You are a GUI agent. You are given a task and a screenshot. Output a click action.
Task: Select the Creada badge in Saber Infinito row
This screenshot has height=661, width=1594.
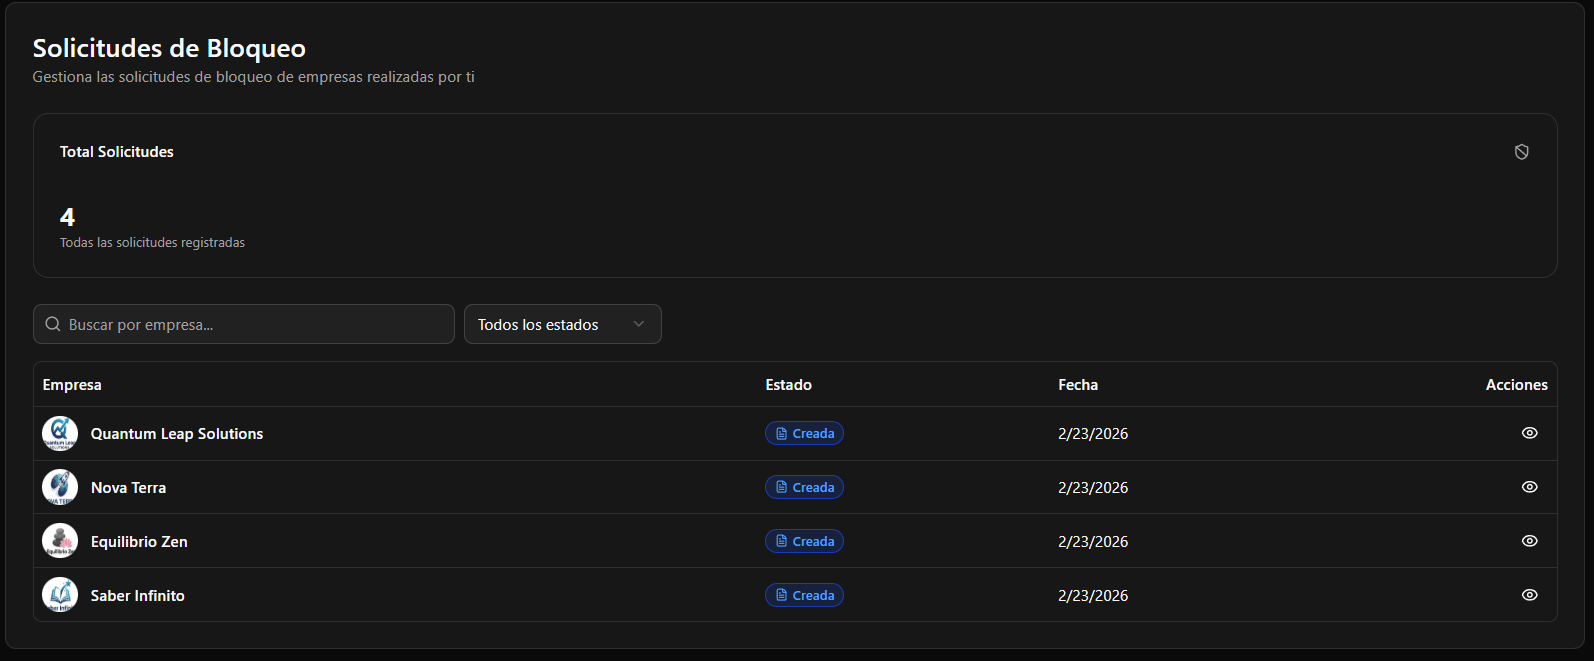(804, 595)
